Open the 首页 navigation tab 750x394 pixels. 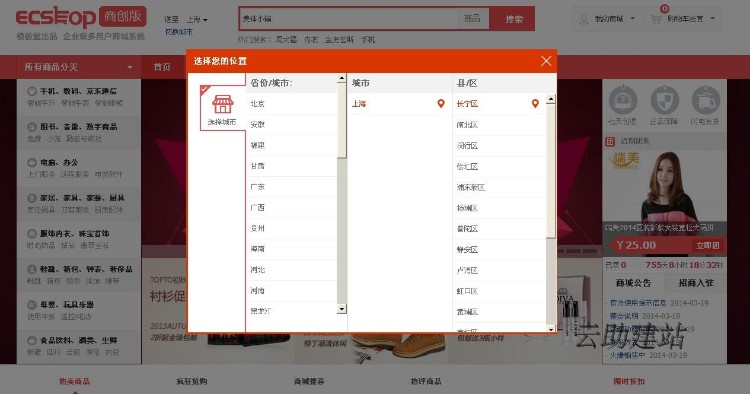[162, 67]
